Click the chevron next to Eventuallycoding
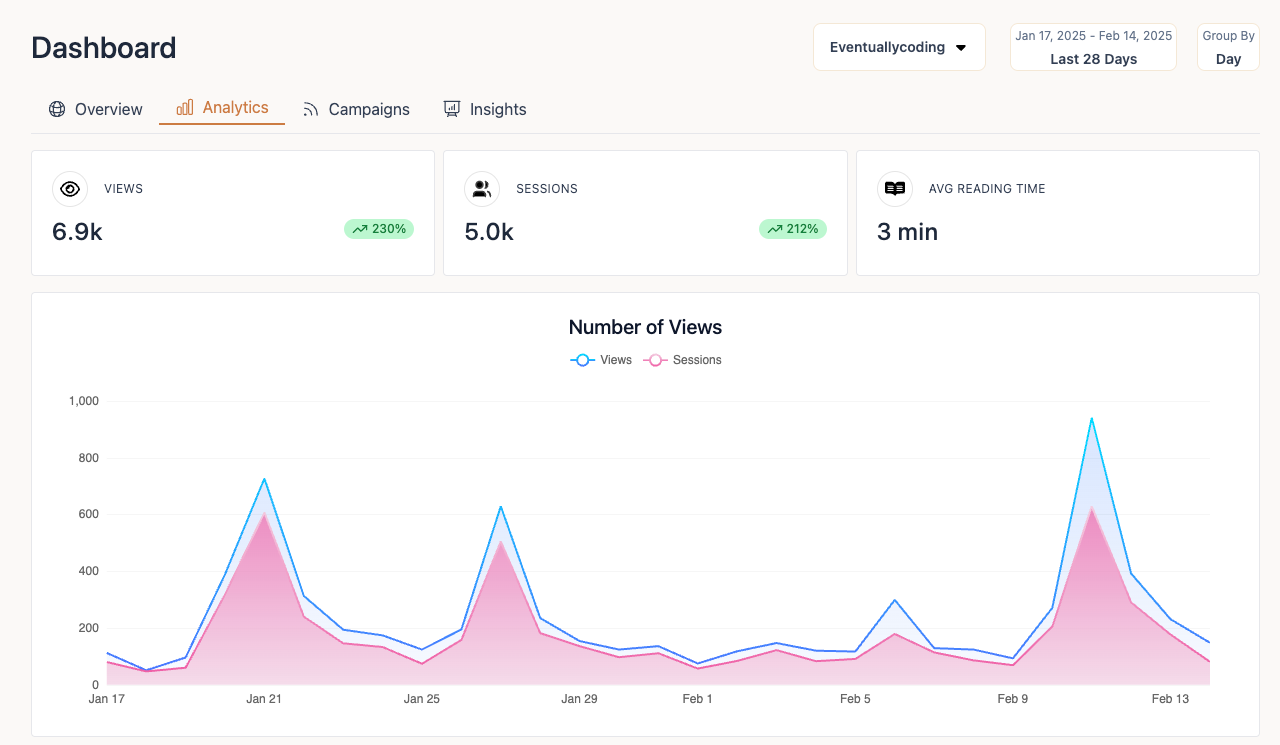This screenshot has height=745, width=1280. [961, 47]
